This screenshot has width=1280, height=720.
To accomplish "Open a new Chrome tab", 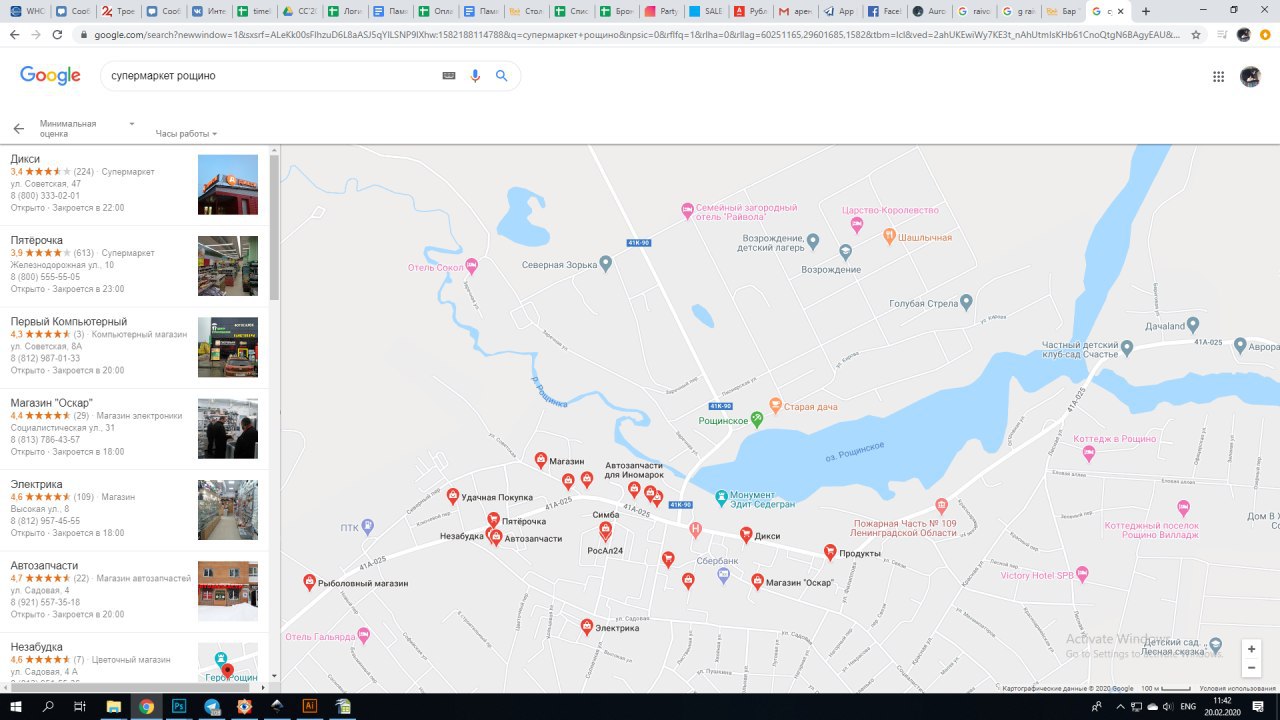I will 1146,11.
